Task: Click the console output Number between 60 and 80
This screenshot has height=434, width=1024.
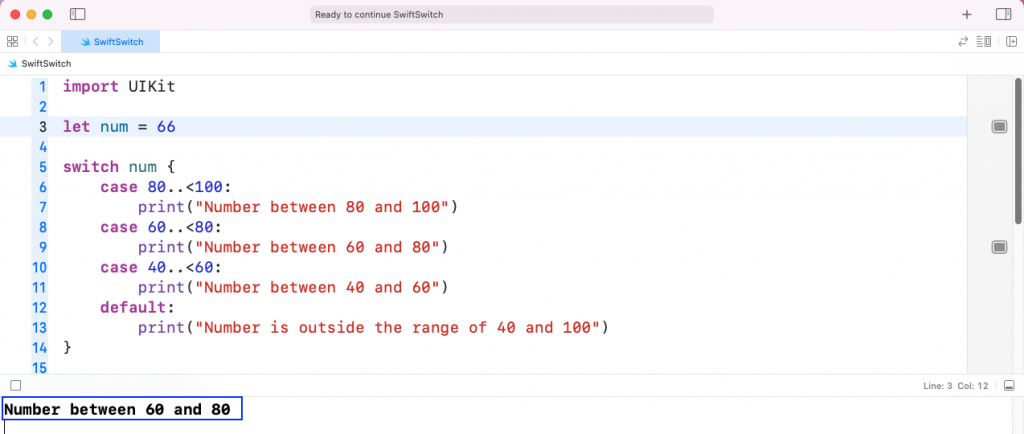Action: coord(118,410)
